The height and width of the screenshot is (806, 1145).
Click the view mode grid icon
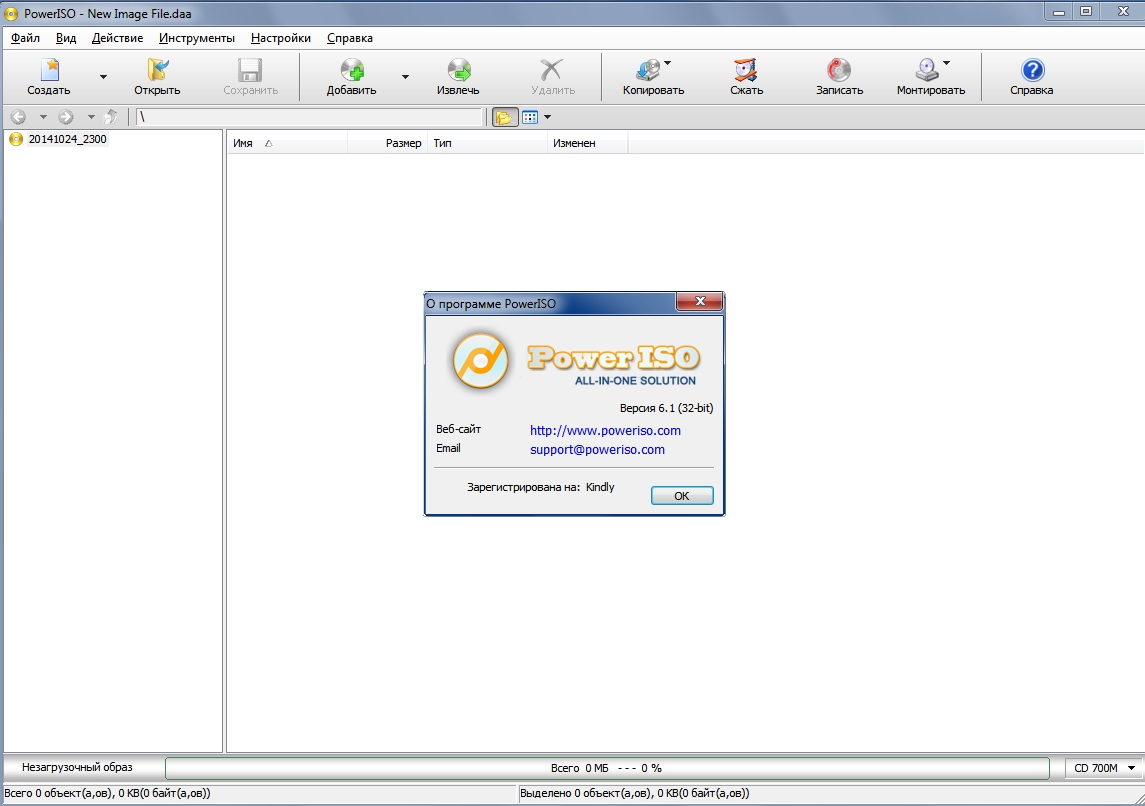click(x=530, y=117)
